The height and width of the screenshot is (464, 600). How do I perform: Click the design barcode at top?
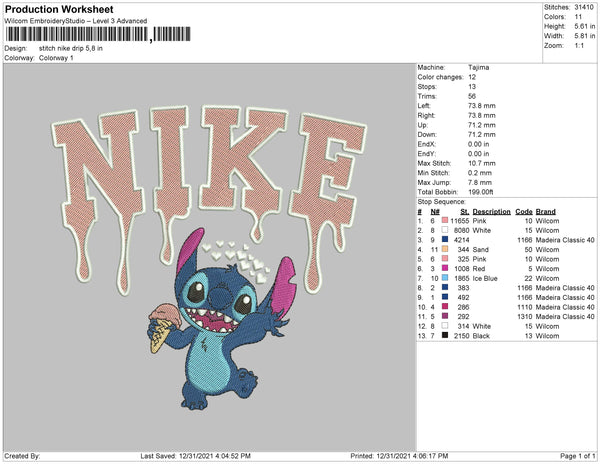pyautogui.click(x=98, y=34)
